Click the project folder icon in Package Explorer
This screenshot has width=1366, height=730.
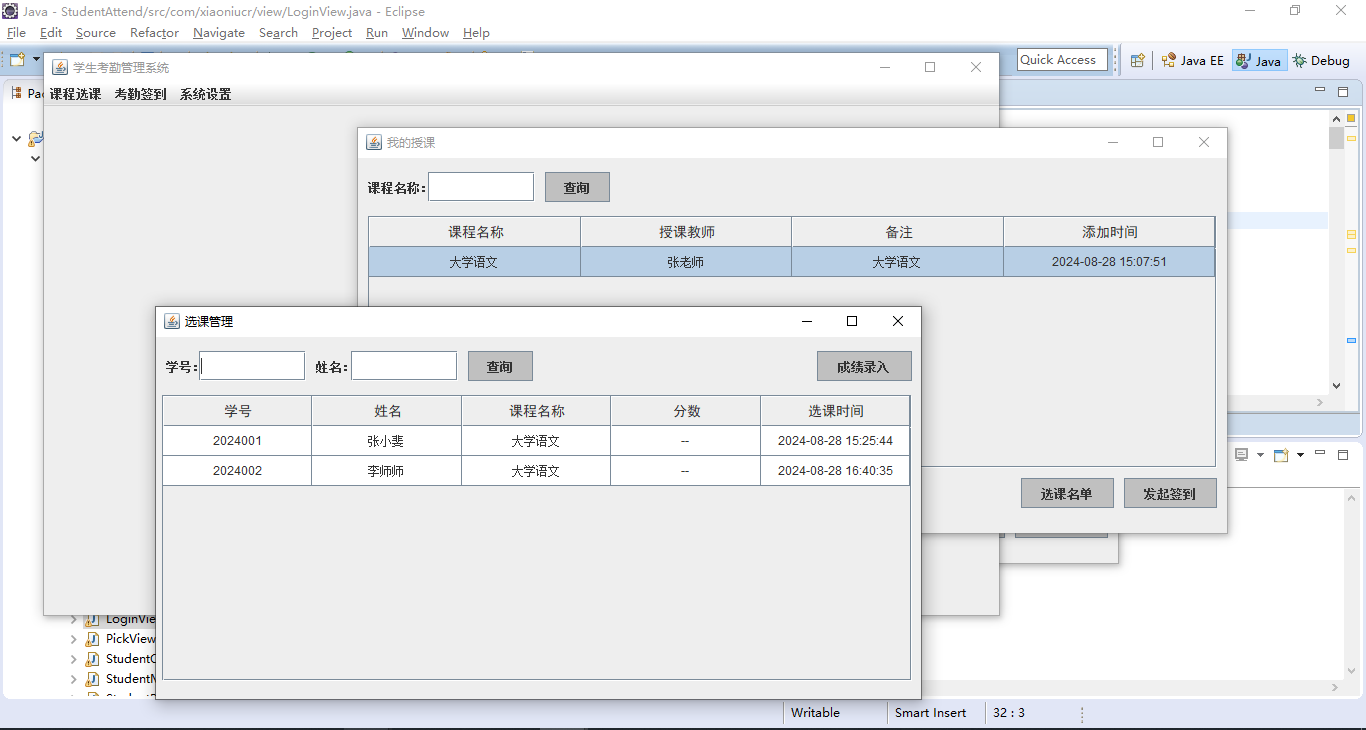pyautogui.click(x=36, y=138)
